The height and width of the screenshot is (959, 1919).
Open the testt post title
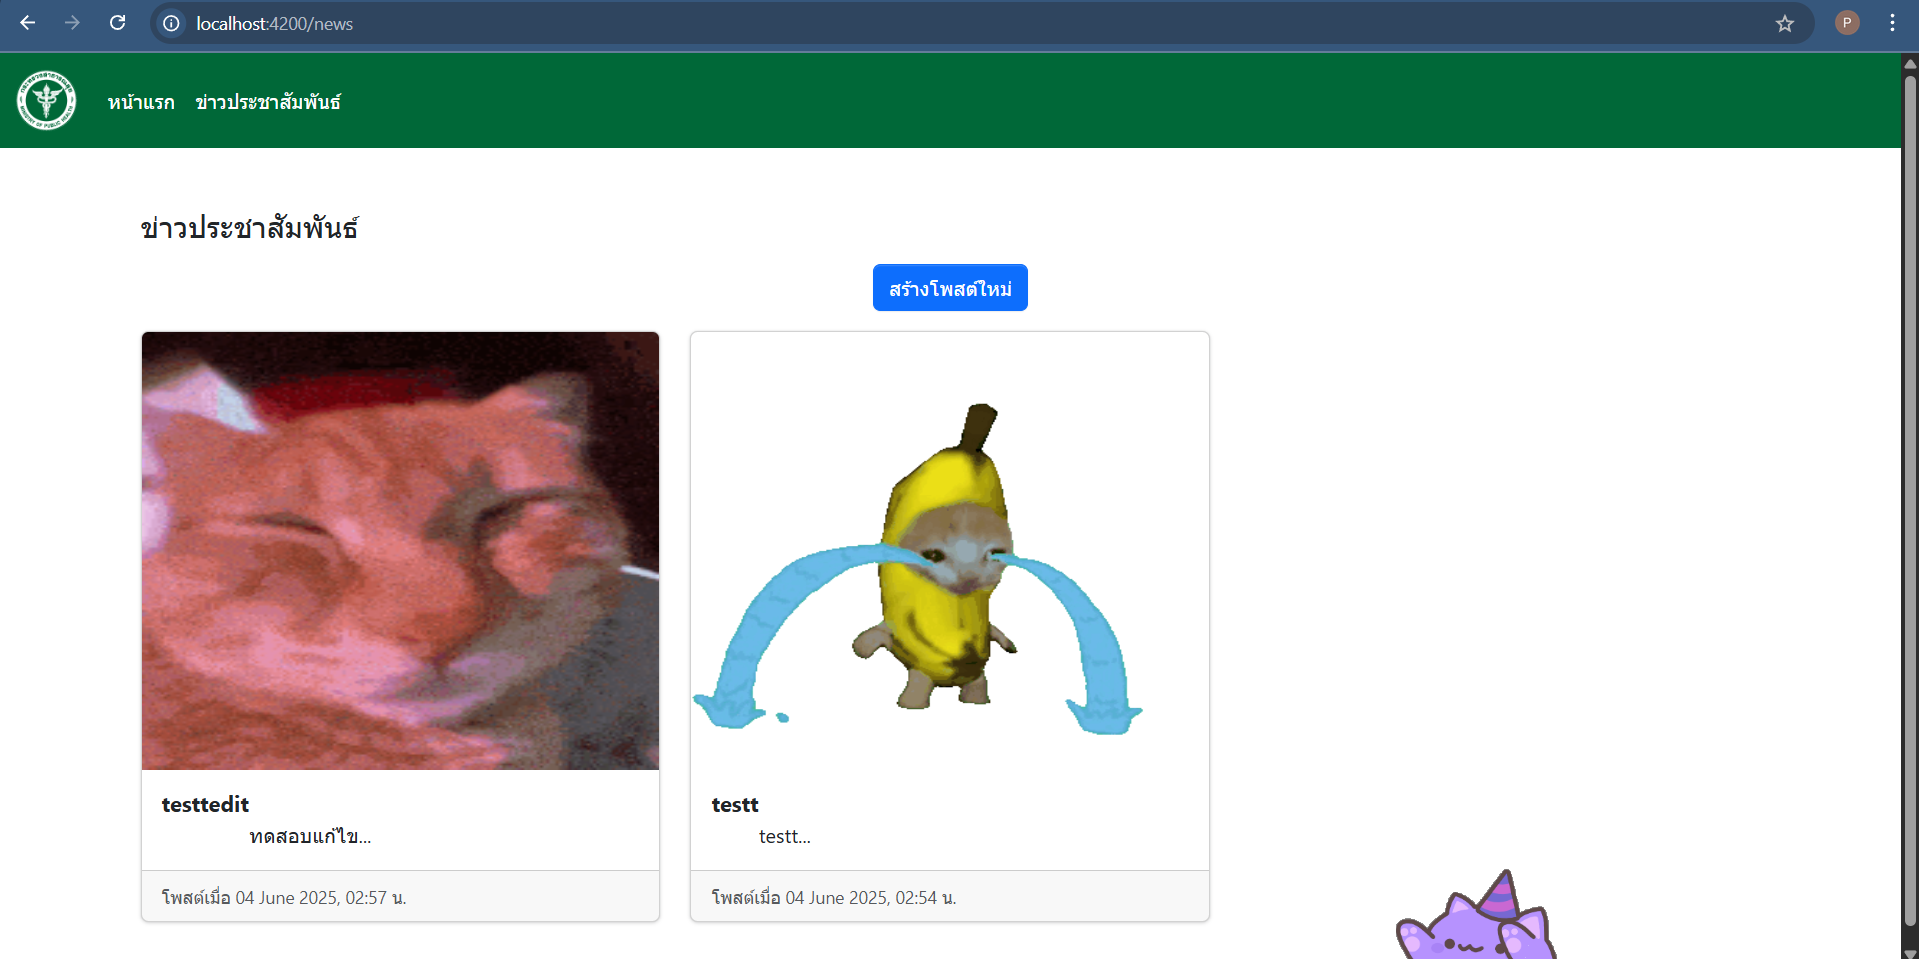pos(735,804)
